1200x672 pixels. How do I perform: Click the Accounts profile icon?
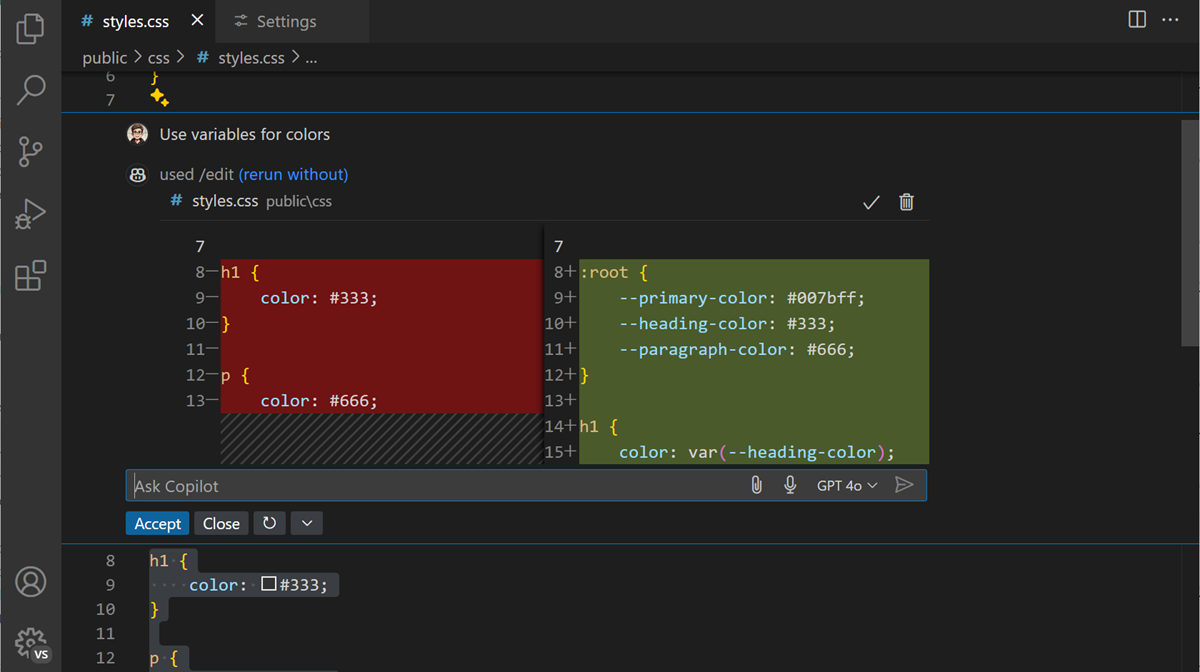31,581
